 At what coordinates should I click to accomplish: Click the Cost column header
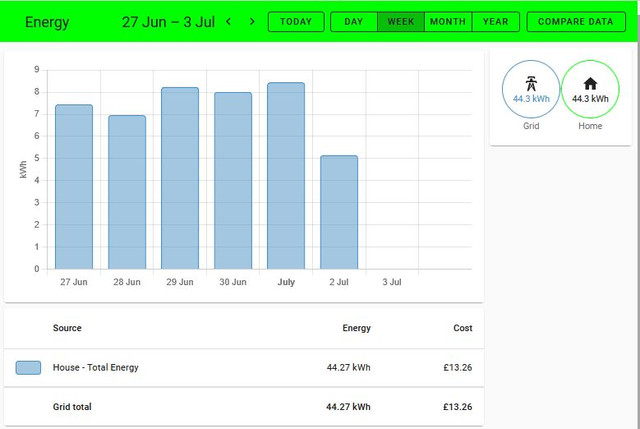click(x=463, y=328)
